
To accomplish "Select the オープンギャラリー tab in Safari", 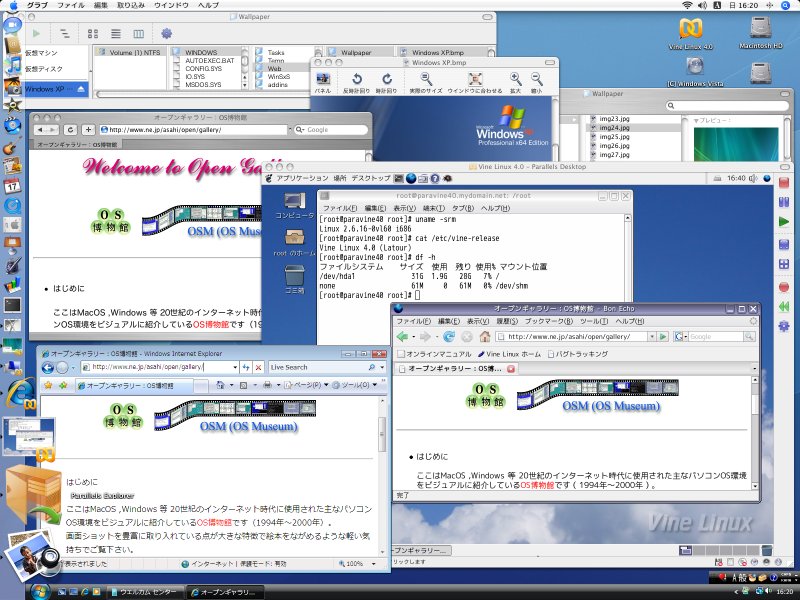I will pos(77,144).
